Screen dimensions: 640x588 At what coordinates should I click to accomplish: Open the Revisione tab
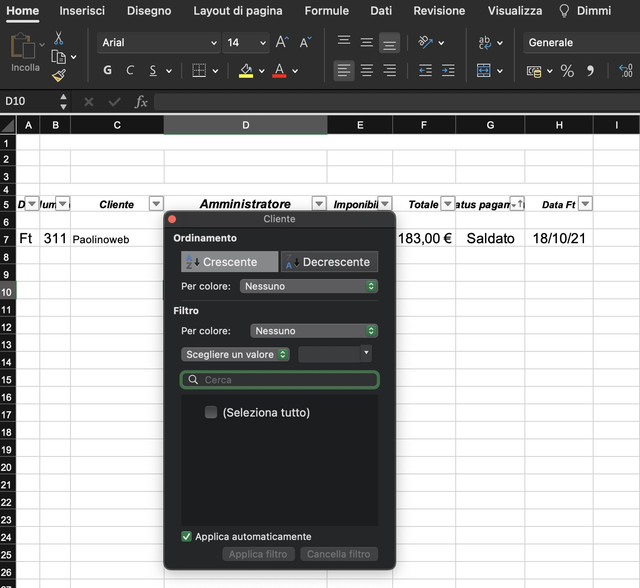(439, 11)
